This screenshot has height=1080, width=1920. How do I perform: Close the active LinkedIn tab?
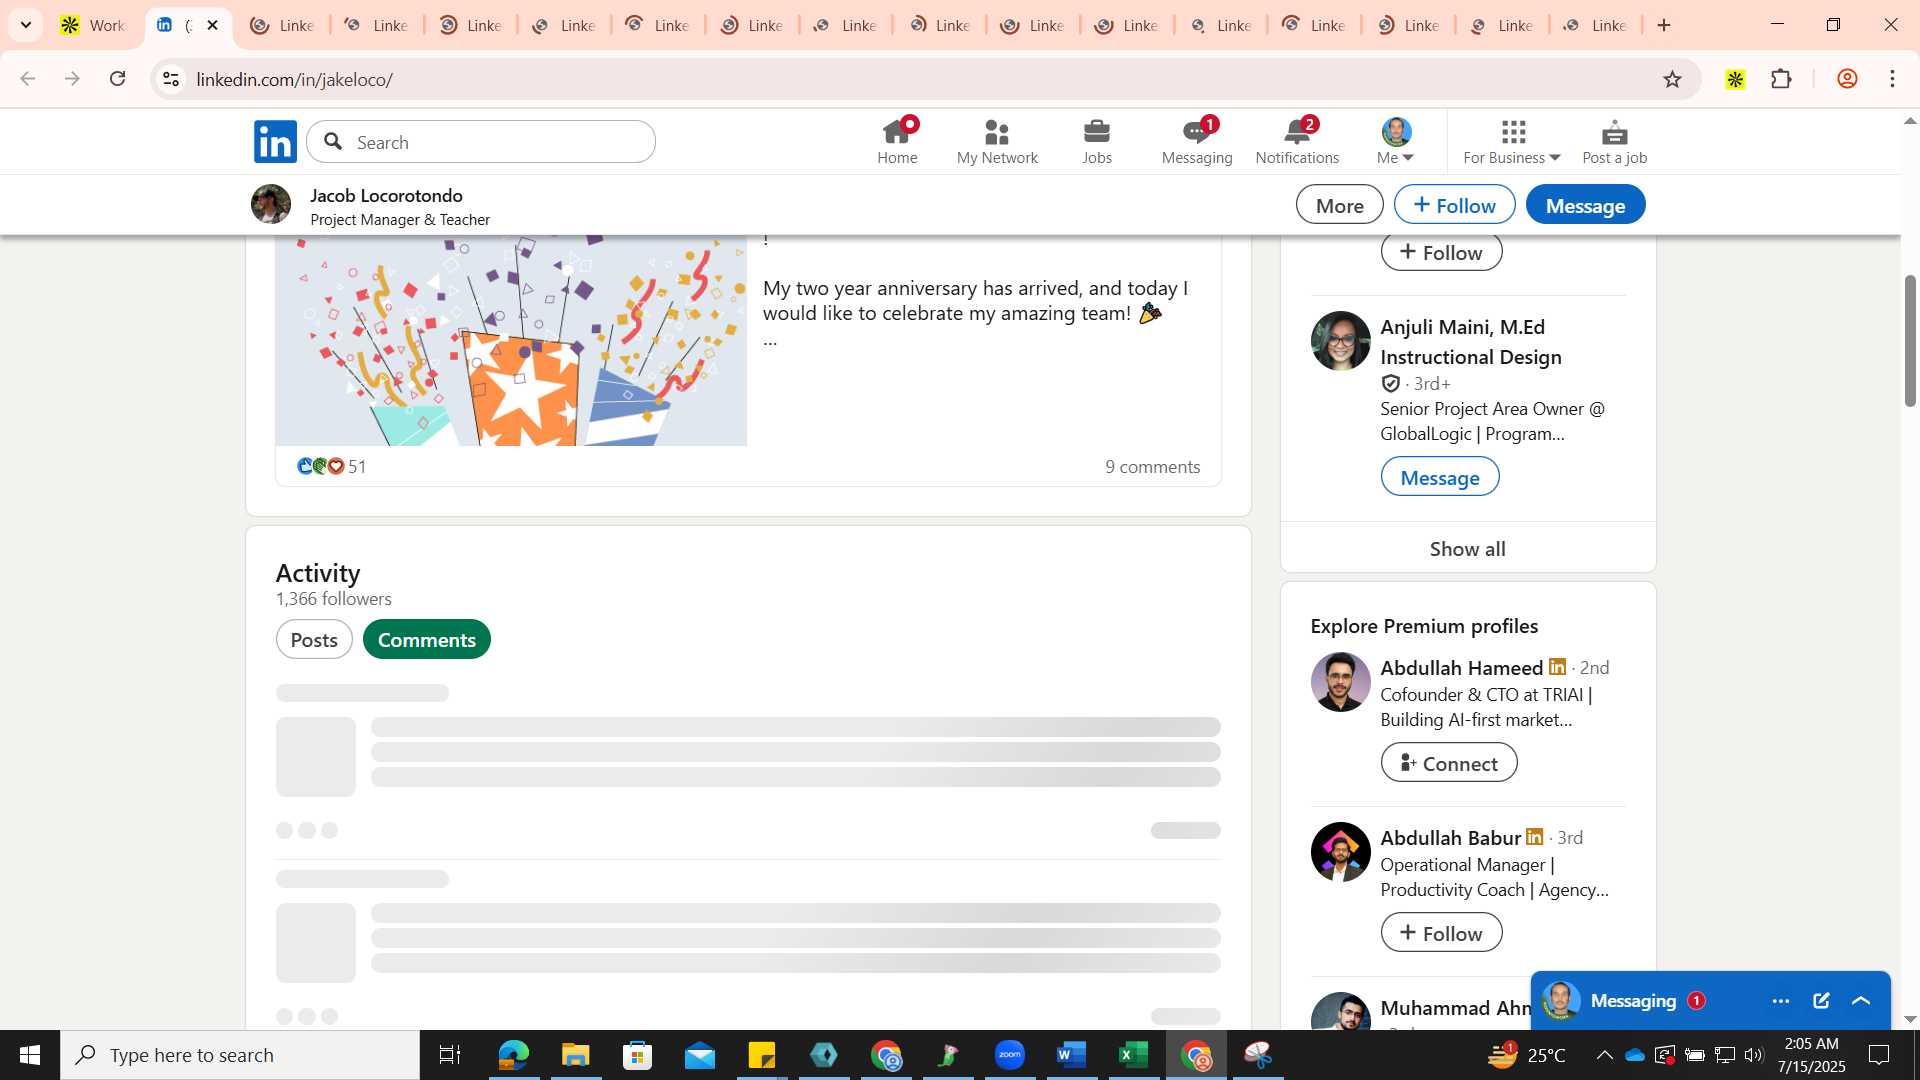(212, 25)
